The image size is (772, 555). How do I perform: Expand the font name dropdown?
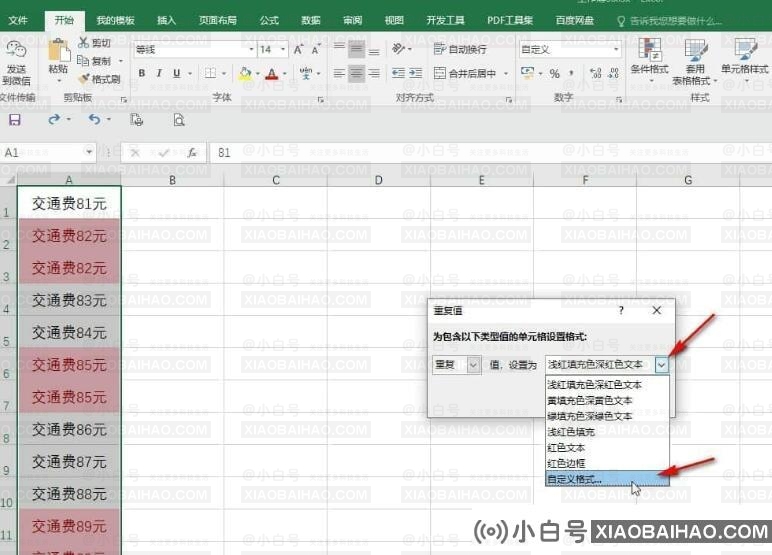pos(251,49)
